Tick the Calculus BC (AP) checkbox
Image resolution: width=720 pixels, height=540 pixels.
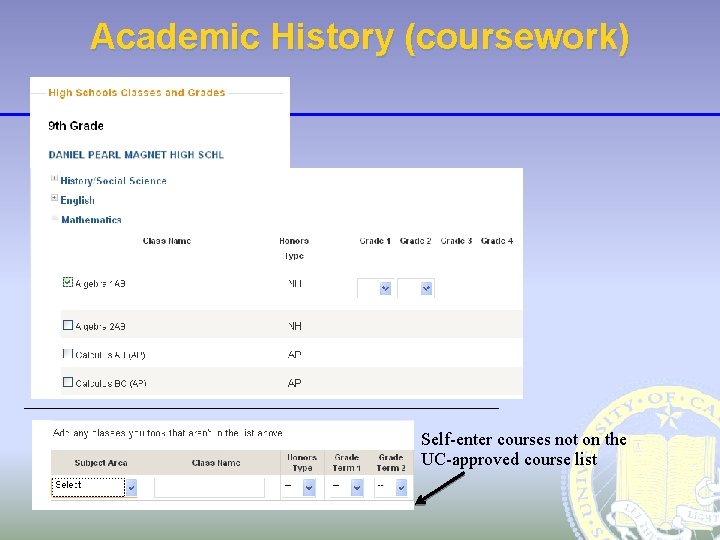[x=68, y=382]
